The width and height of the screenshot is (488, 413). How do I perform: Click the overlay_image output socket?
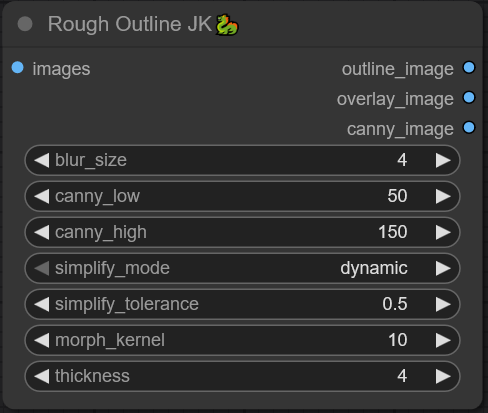469,97
